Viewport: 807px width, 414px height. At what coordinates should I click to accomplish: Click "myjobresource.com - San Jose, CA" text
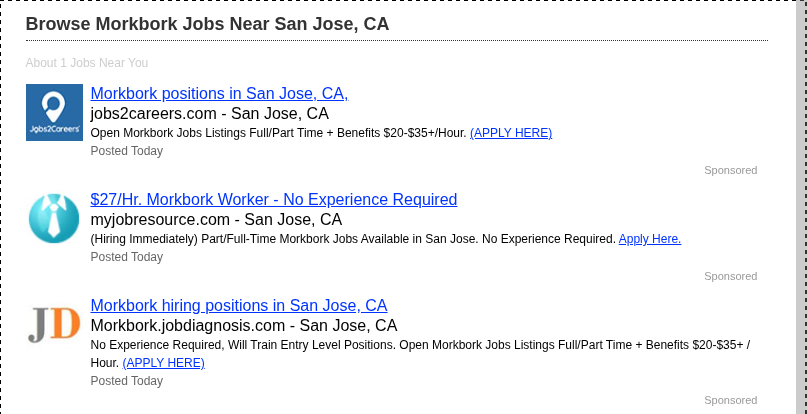216,220
